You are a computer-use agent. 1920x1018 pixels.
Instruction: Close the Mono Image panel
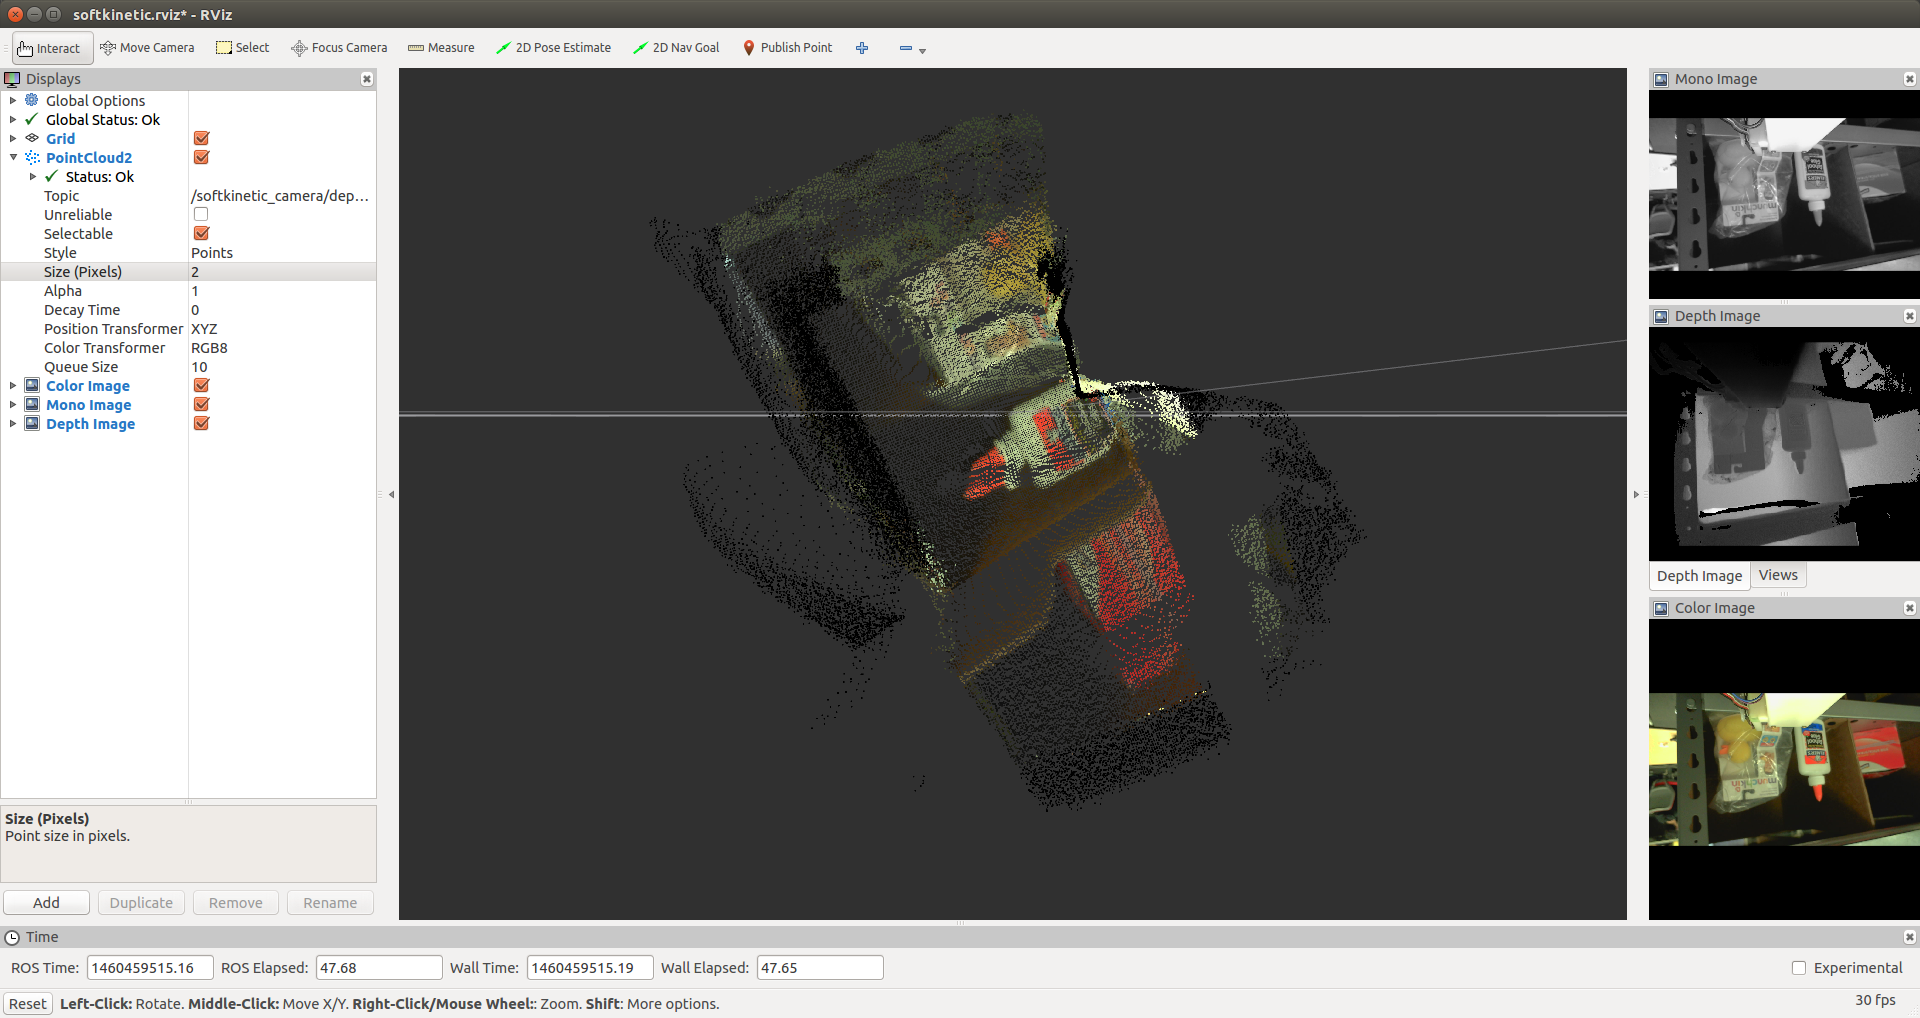(1909, 79)
